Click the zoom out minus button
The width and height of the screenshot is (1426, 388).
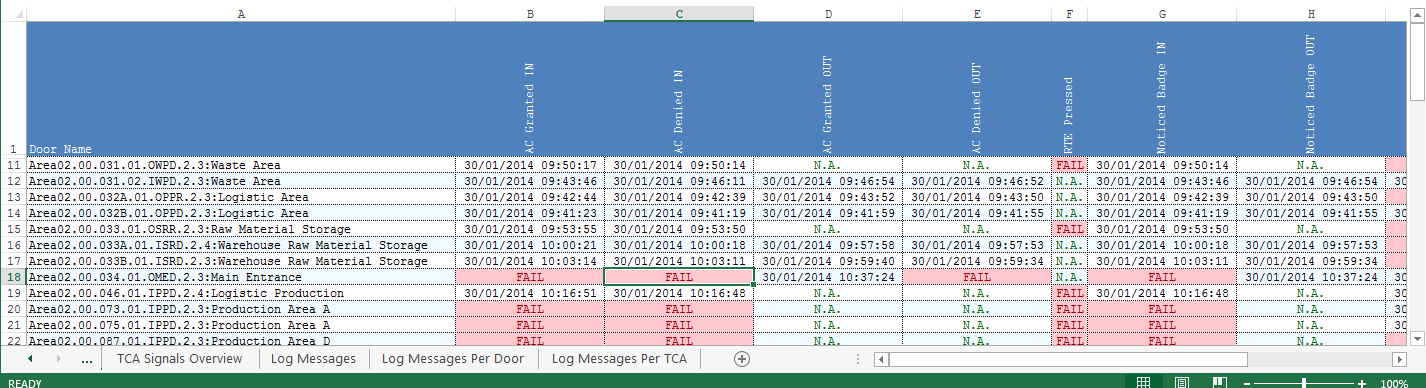[1246, 383]
